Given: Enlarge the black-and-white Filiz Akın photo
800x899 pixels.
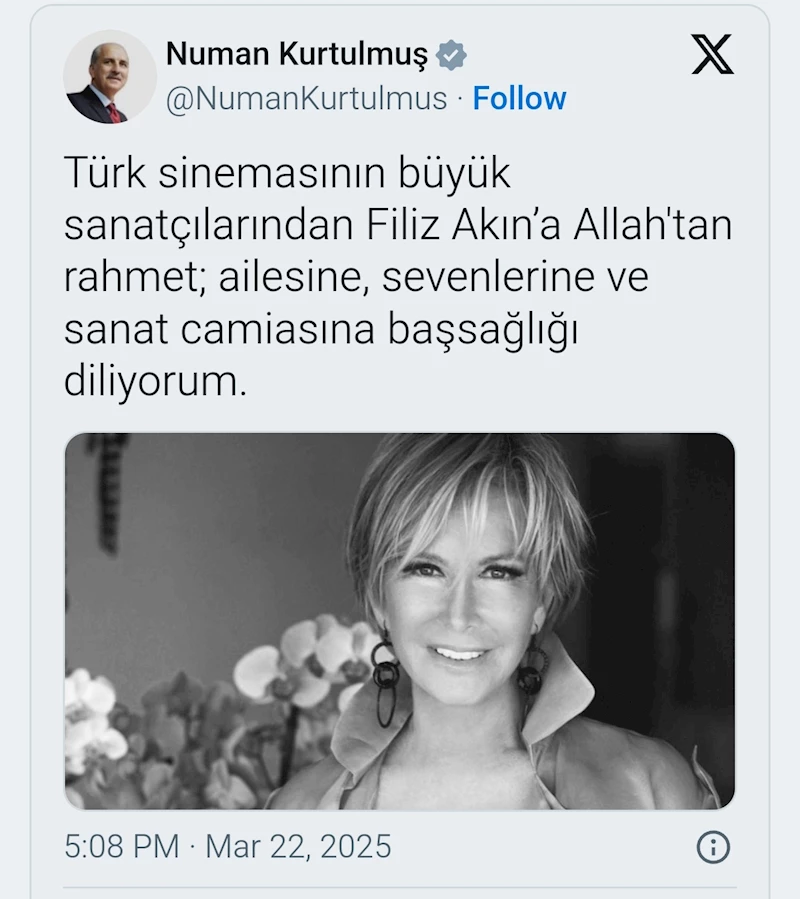Looking at the screenshot, I should [400, 622].
